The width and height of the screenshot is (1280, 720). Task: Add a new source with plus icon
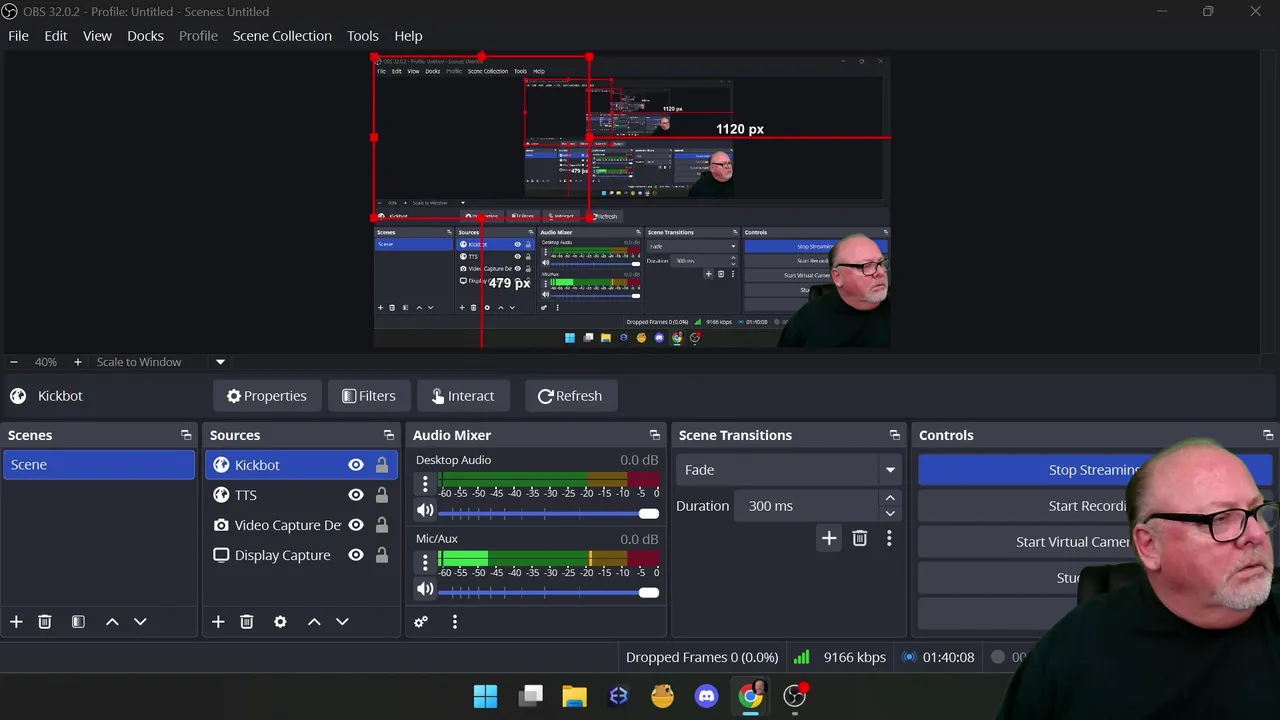click(218, 622)
